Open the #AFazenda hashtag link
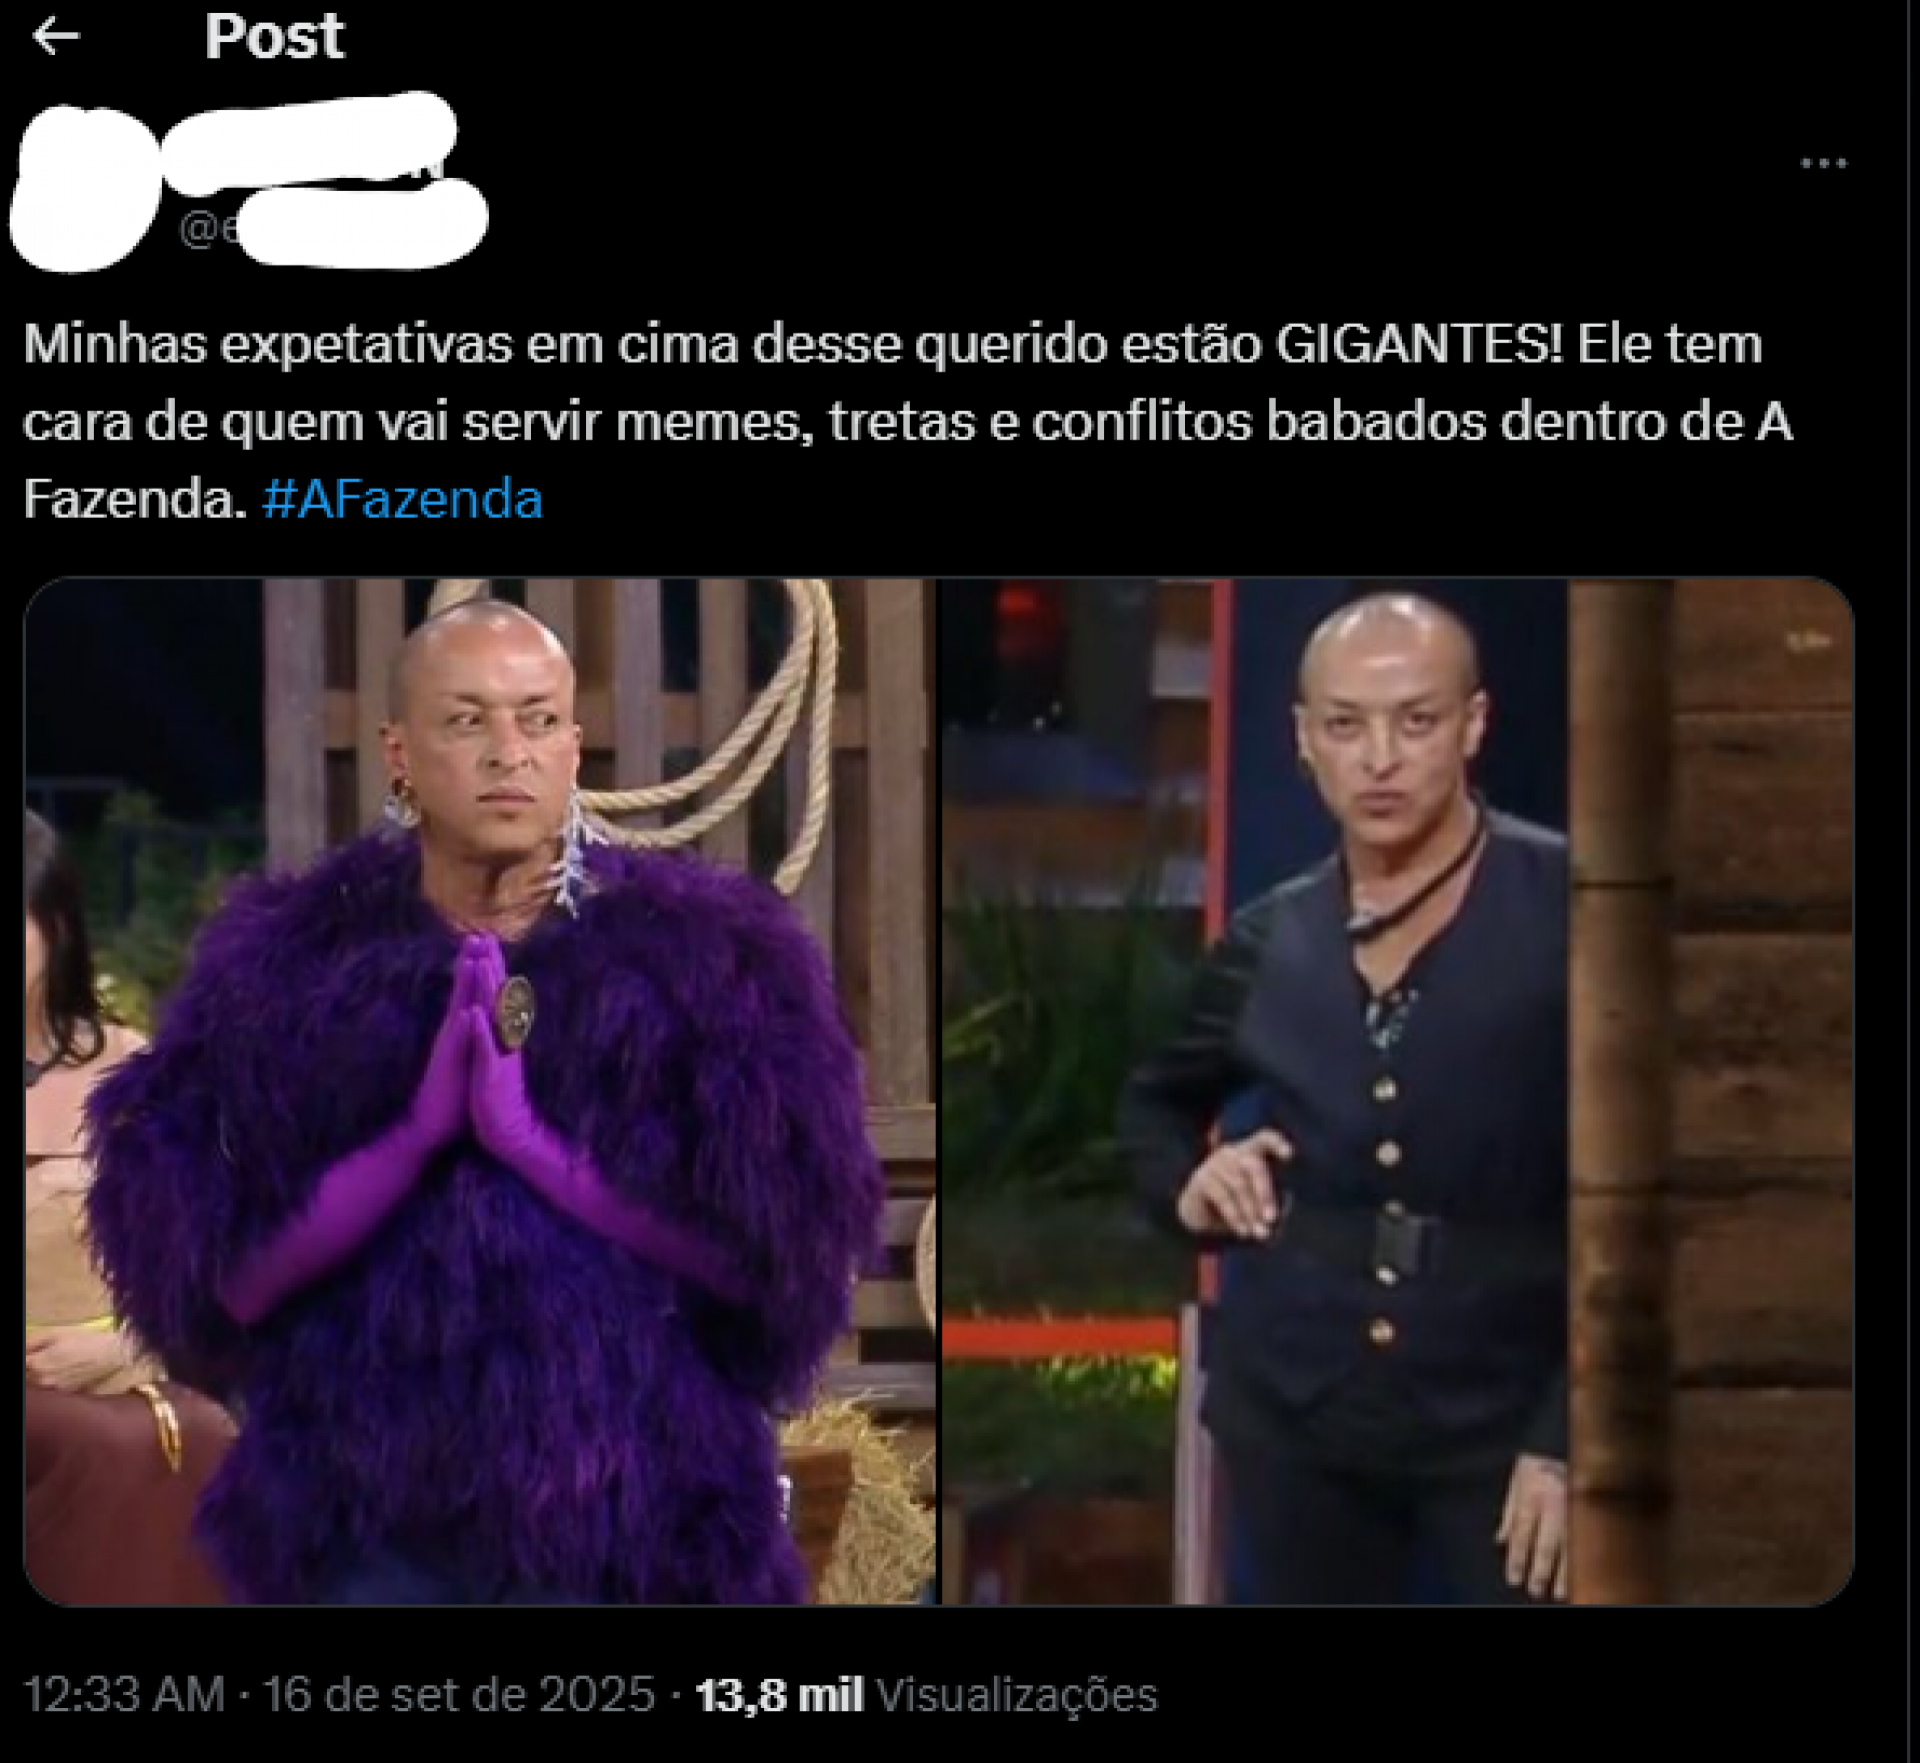The image size is (1920, 1763). pos(402,499)
